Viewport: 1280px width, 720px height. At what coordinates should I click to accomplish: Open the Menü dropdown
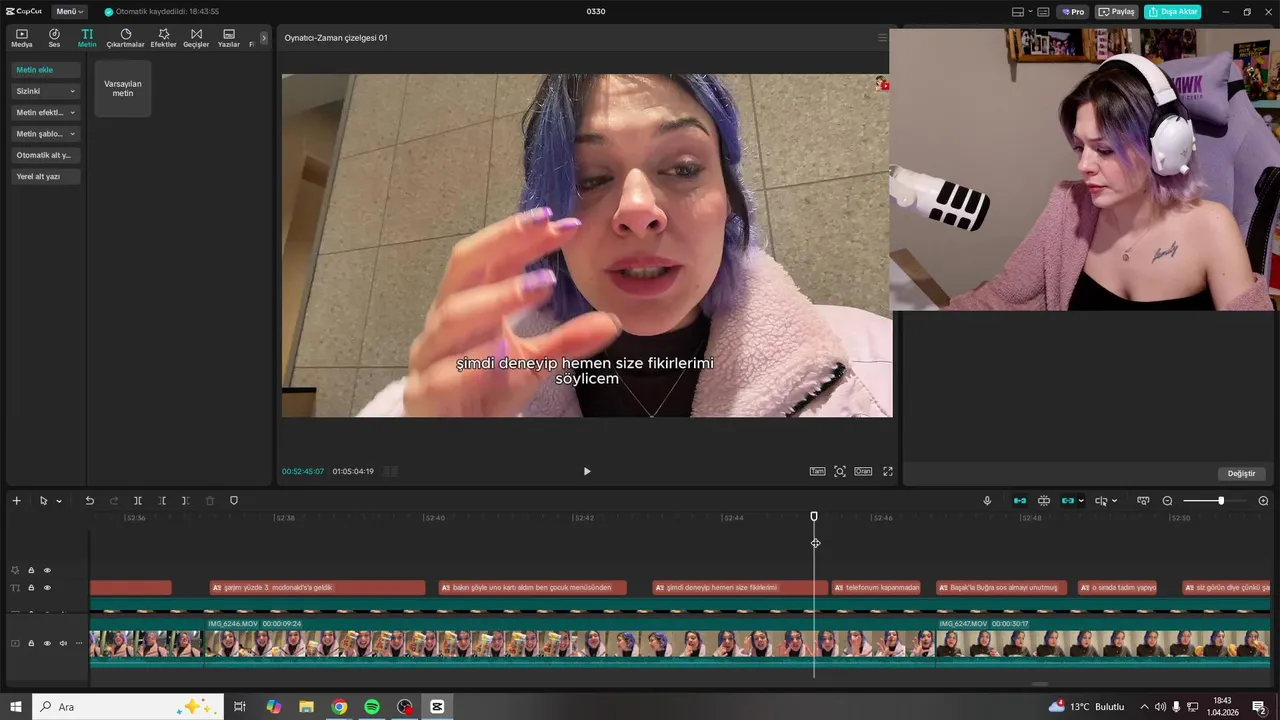tap(70, 12)
